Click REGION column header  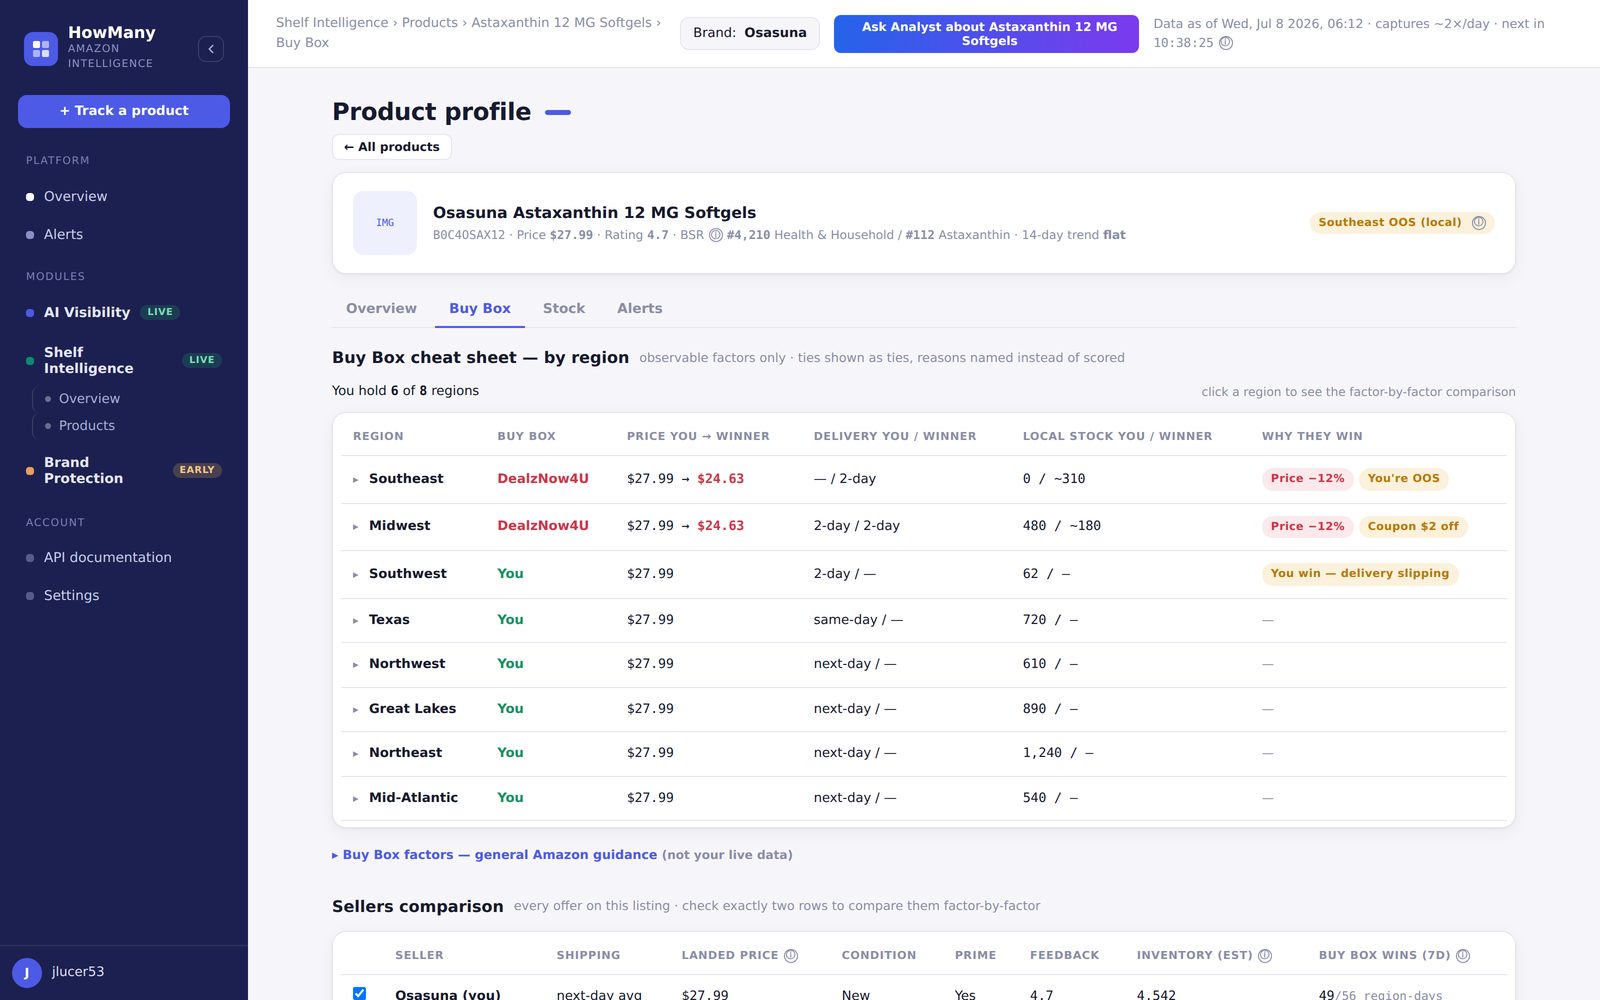(x=378, y=437)
